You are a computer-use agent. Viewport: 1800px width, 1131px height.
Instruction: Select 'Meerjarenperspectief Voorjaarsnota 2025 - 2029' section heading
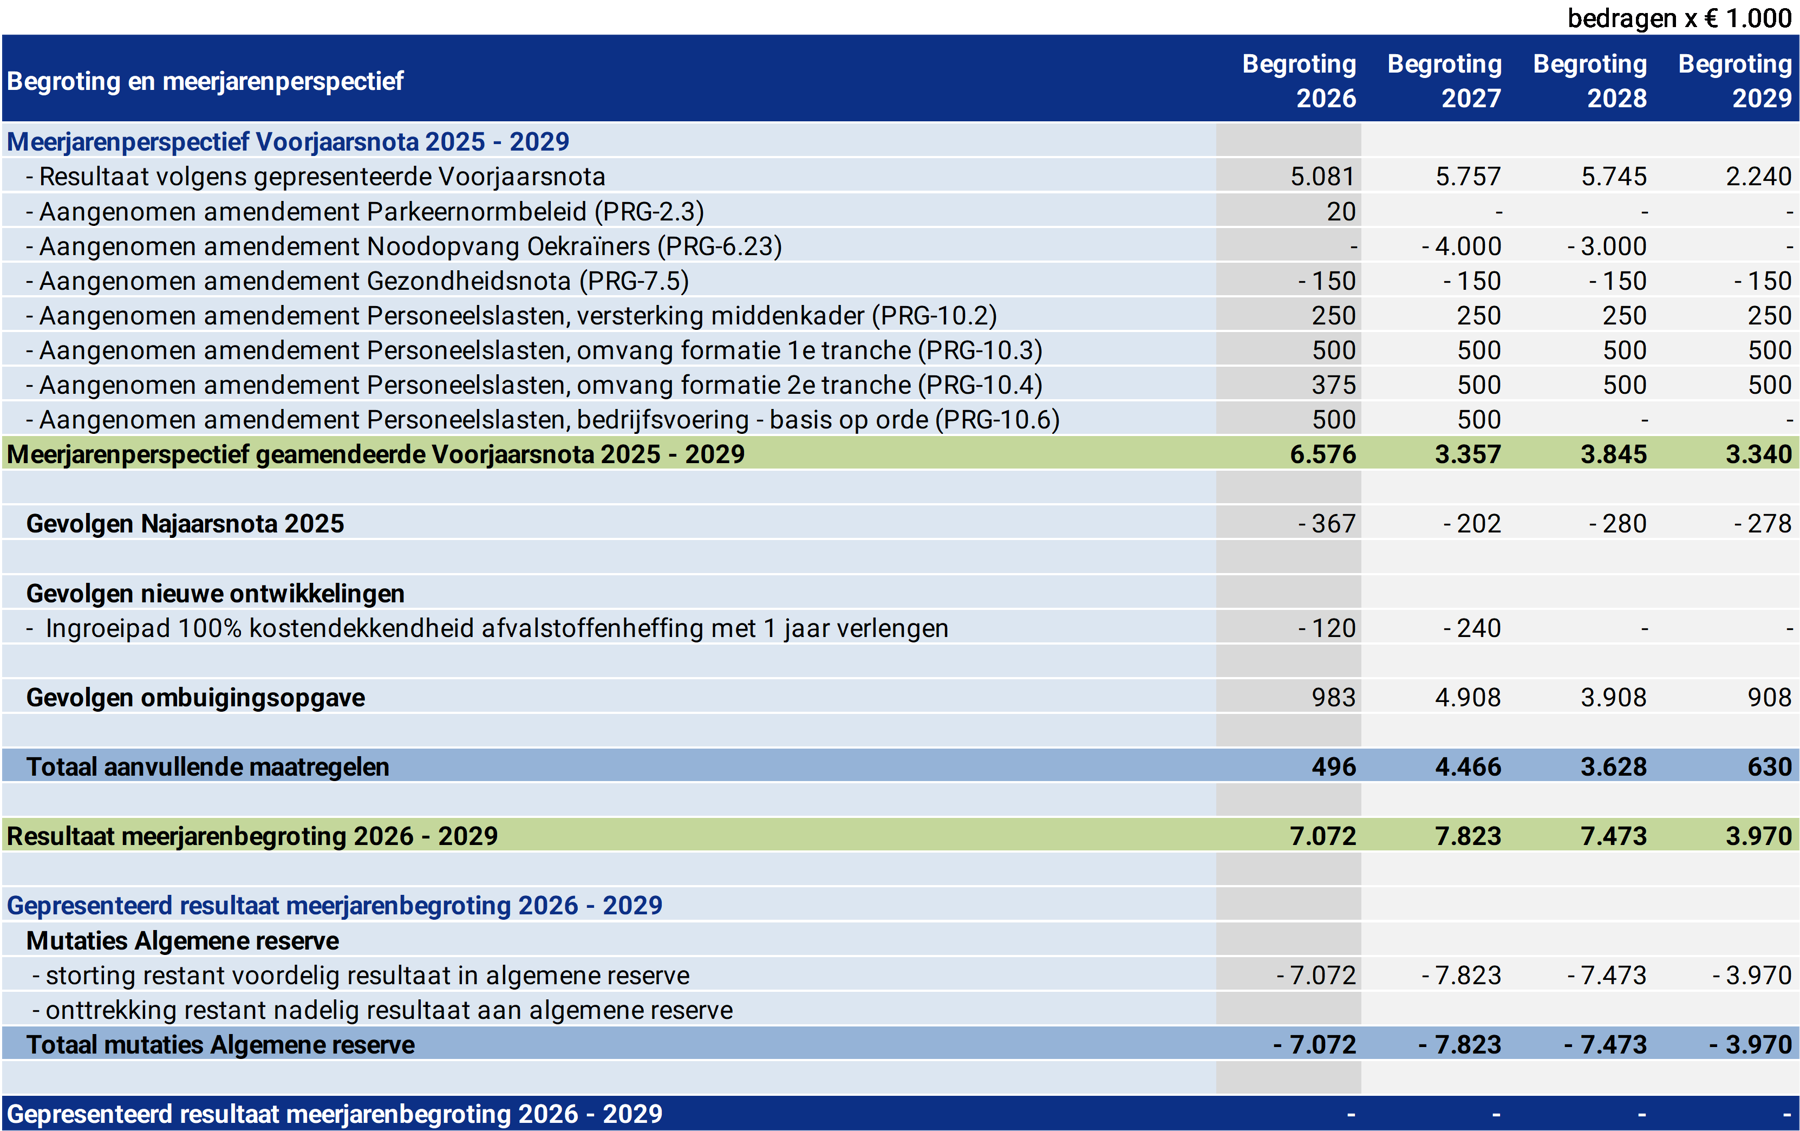(x=288, y=142)
